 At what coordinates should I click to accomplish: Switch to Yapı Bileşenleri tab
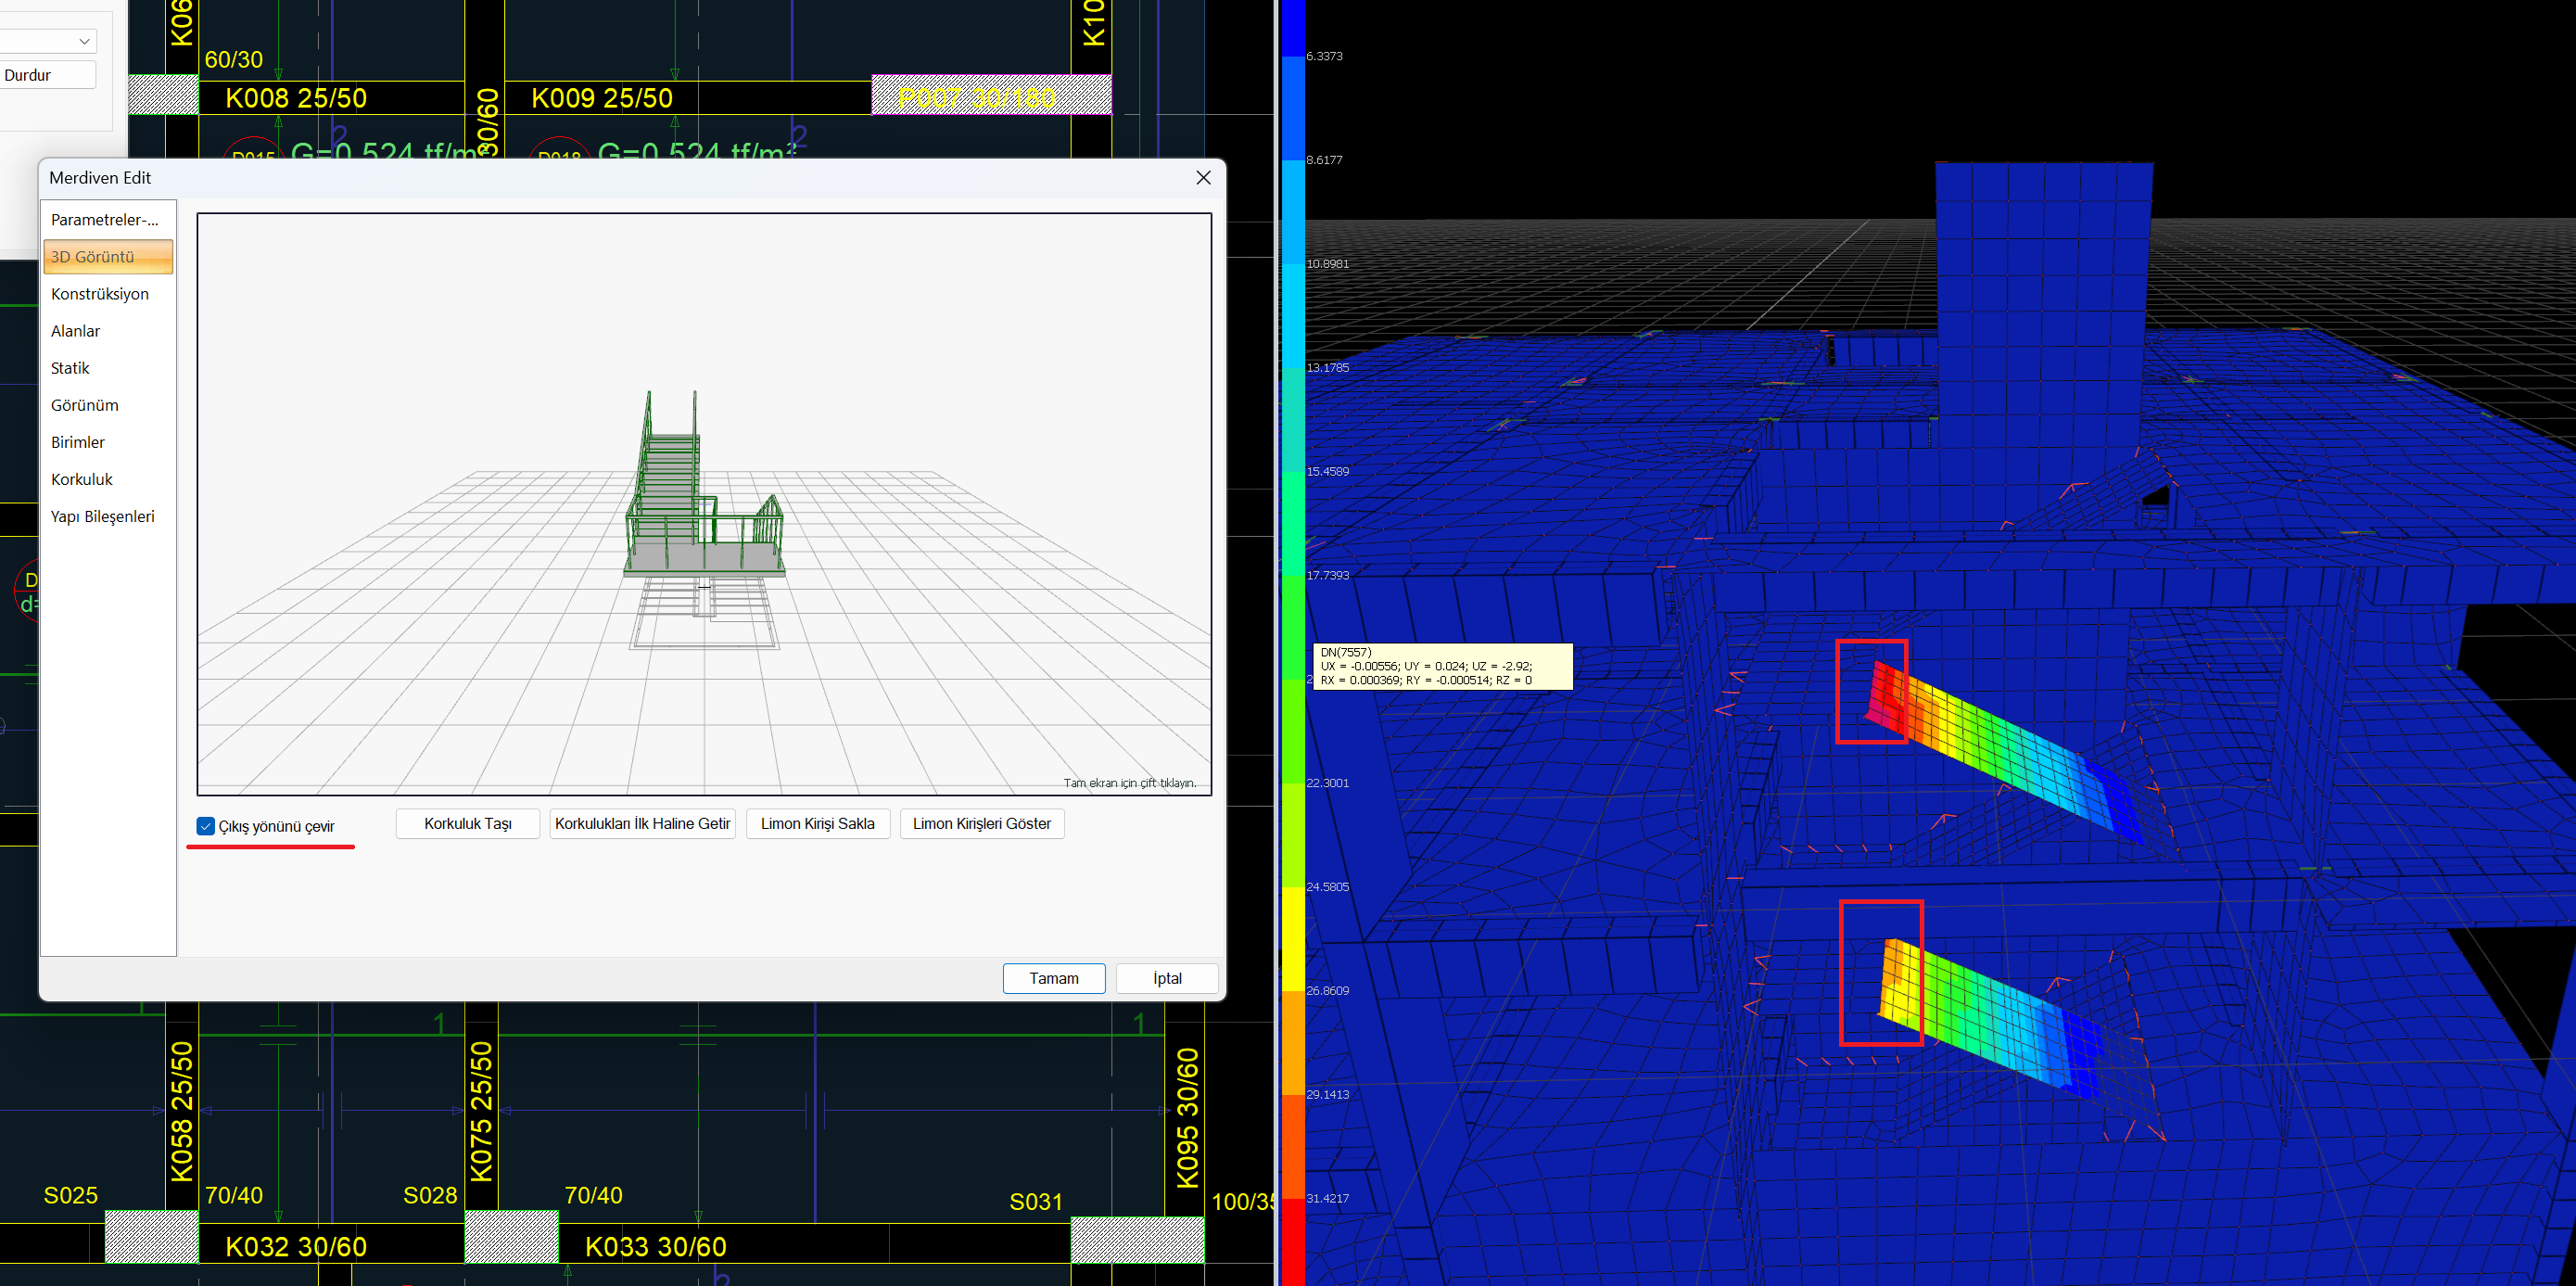pos(108,516)
